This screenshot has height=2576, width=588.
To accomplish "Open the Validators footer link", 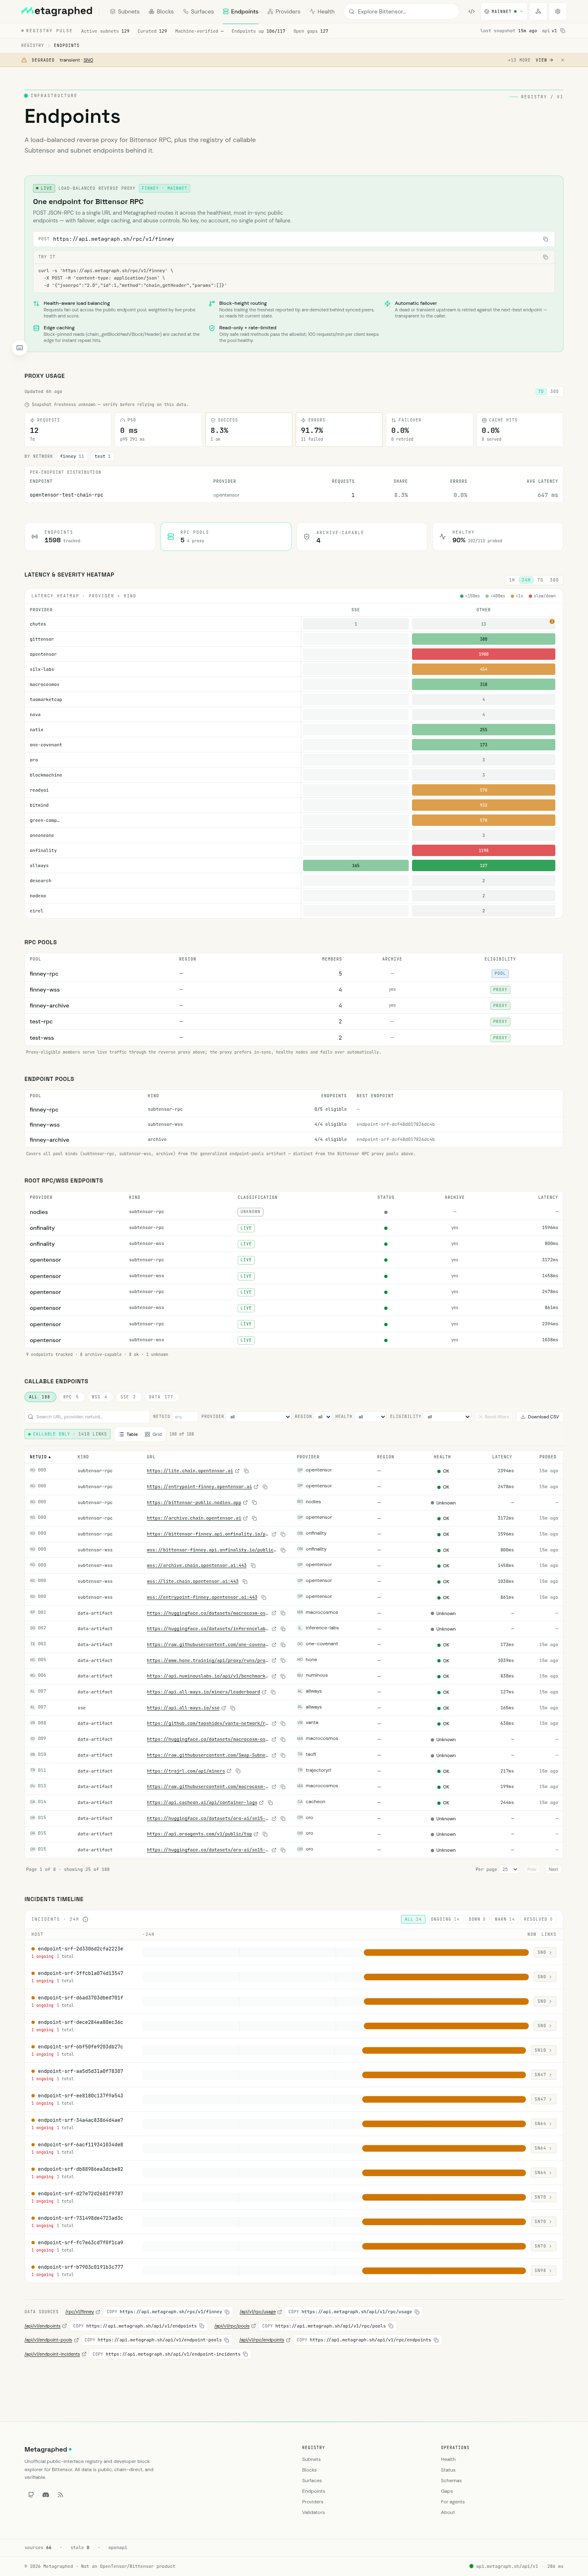I will click(x=313, y=2512).
